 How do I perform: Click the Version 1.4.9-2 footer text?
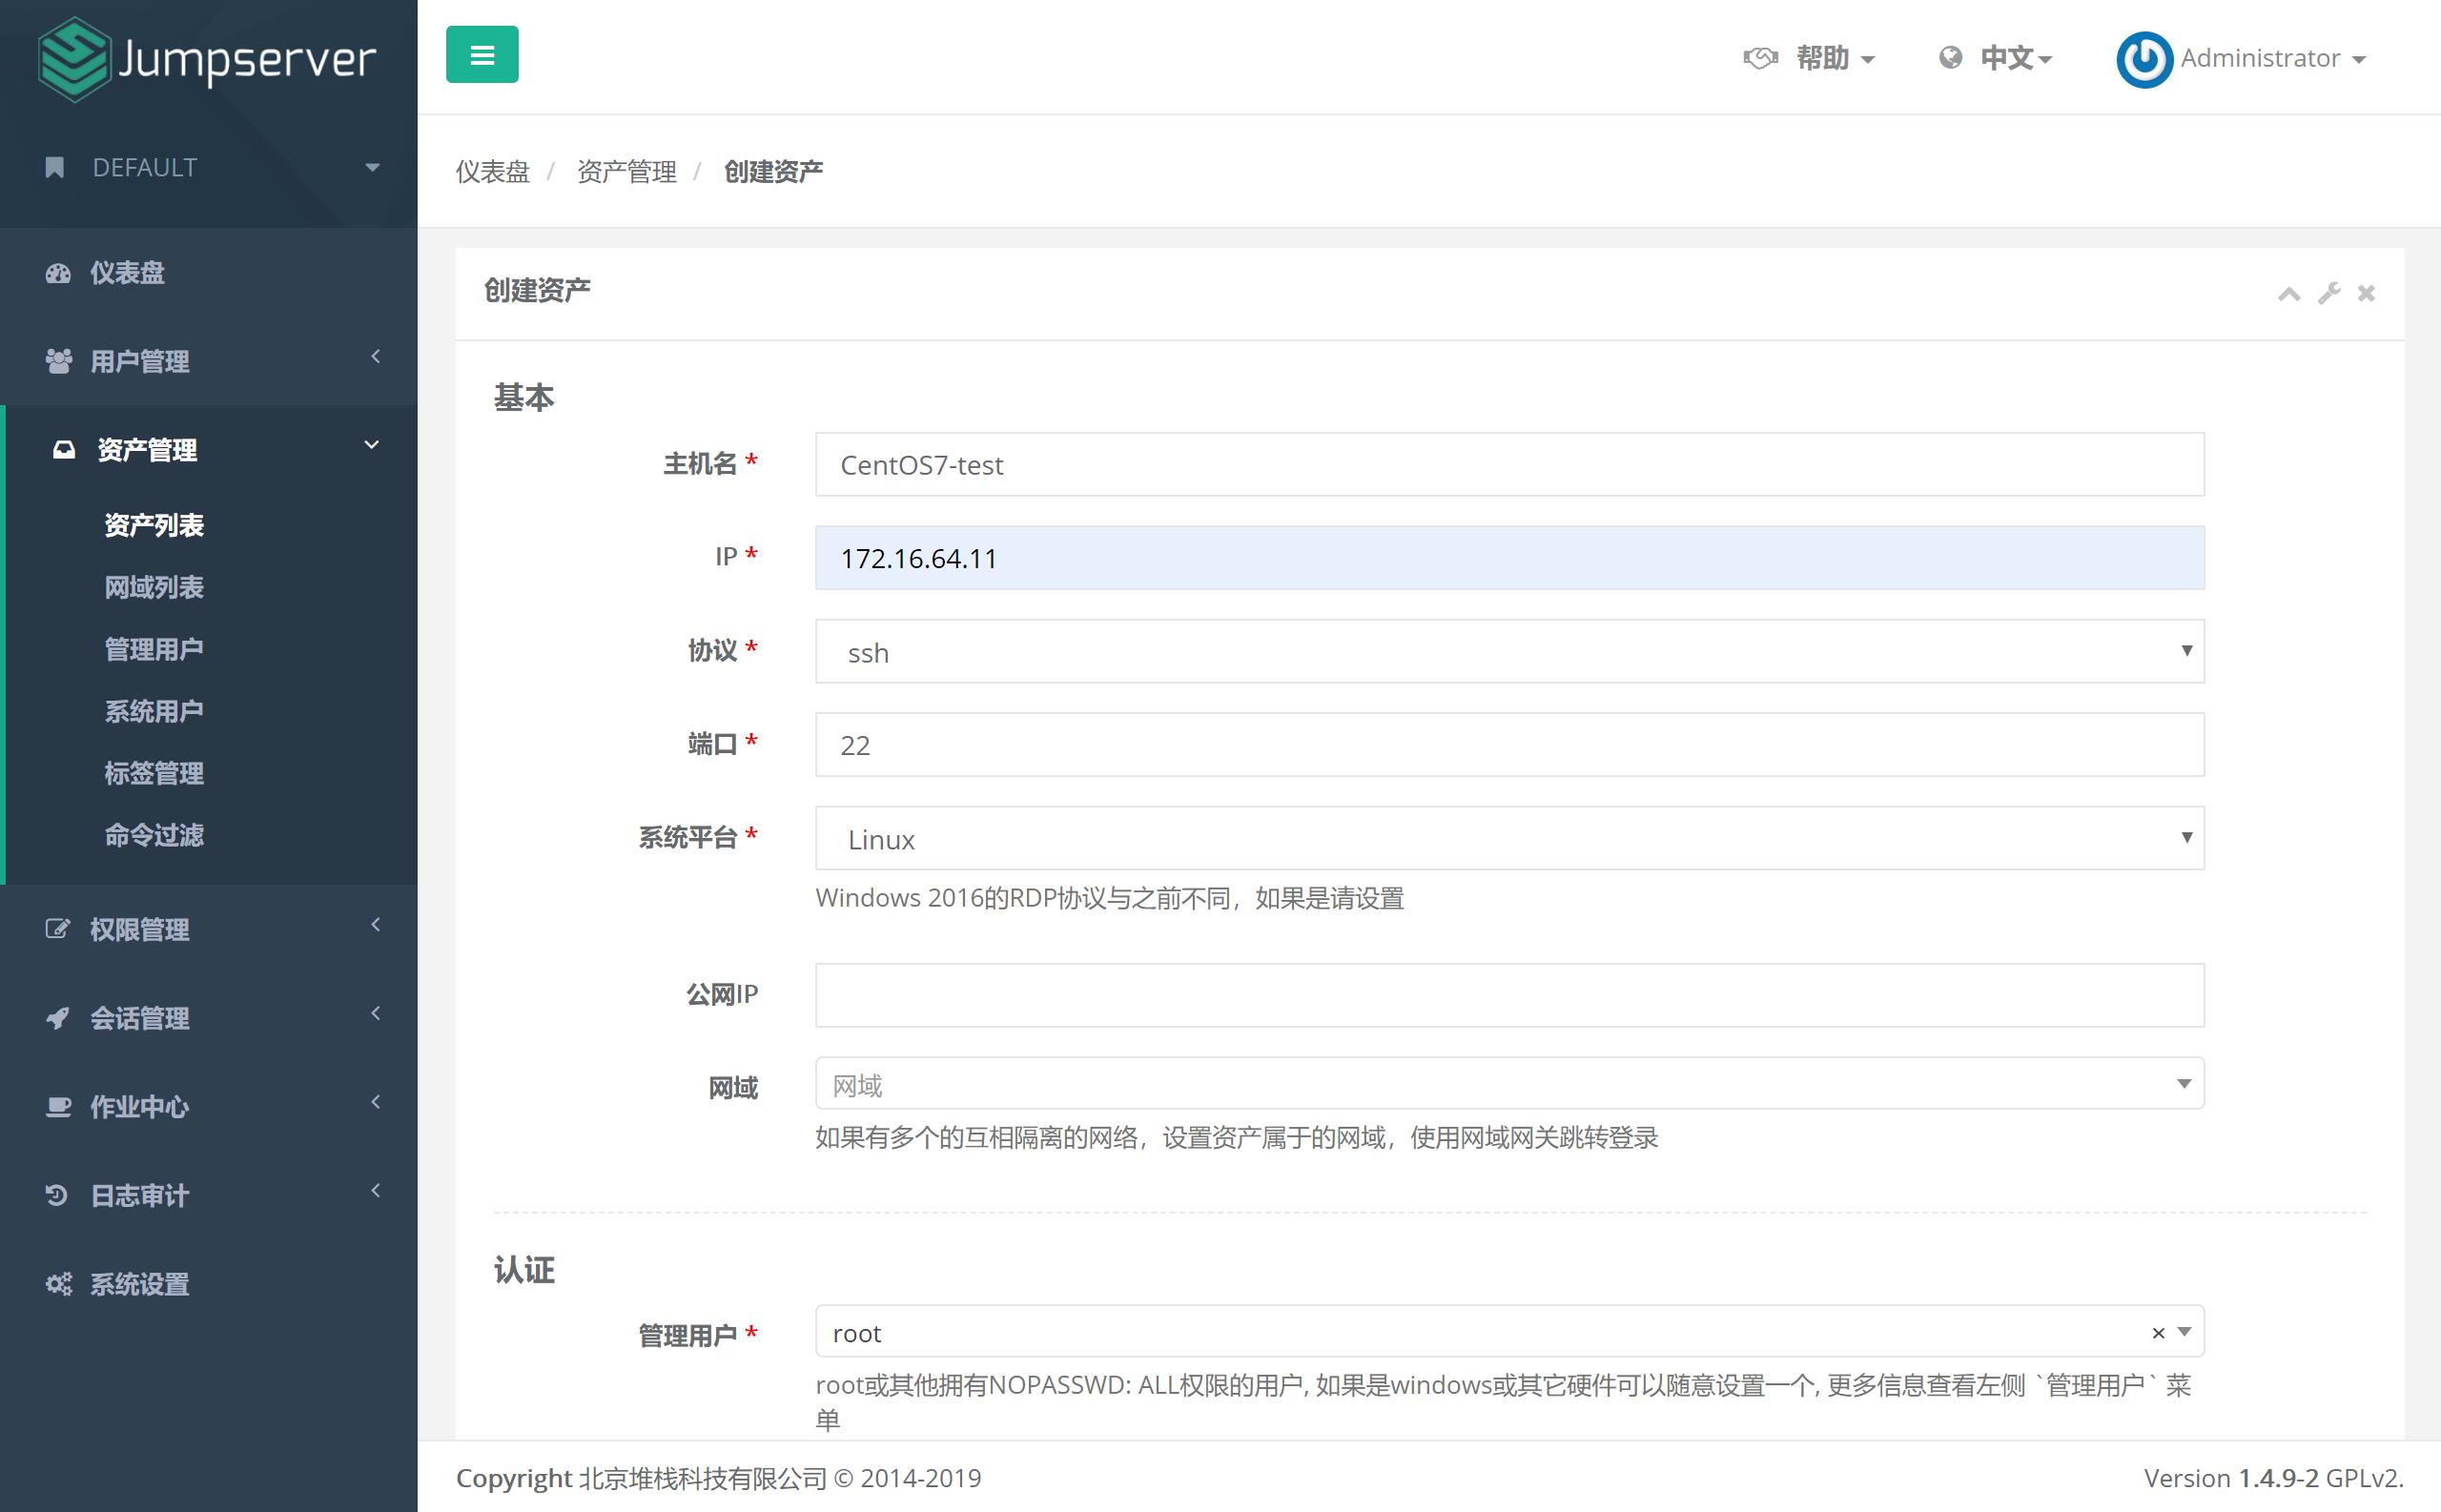click(x=2273, y=1478)
